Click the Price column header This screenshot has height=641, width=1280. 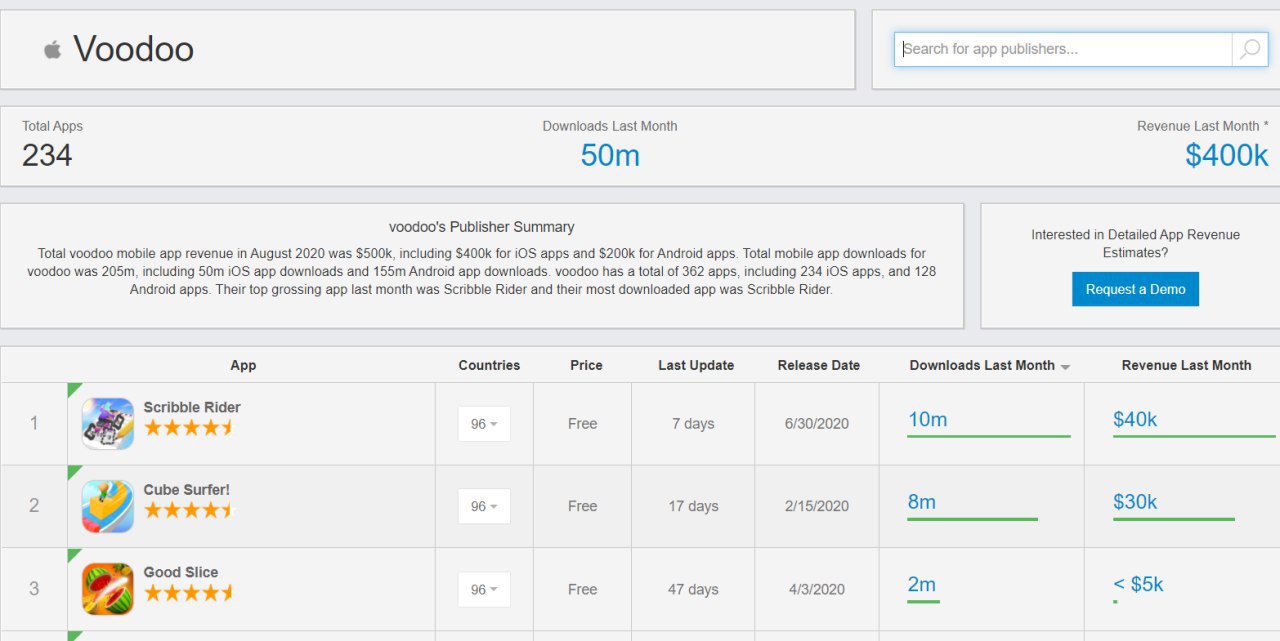pyautogui.click(x=586, y=365)
